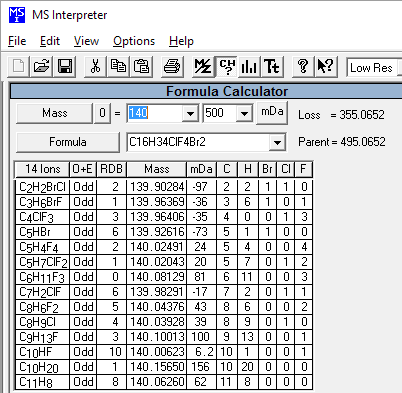The height and width of the screenshot is (393, 402).
Task: Click the mDa column header in table
Action: tap(201, 169)
